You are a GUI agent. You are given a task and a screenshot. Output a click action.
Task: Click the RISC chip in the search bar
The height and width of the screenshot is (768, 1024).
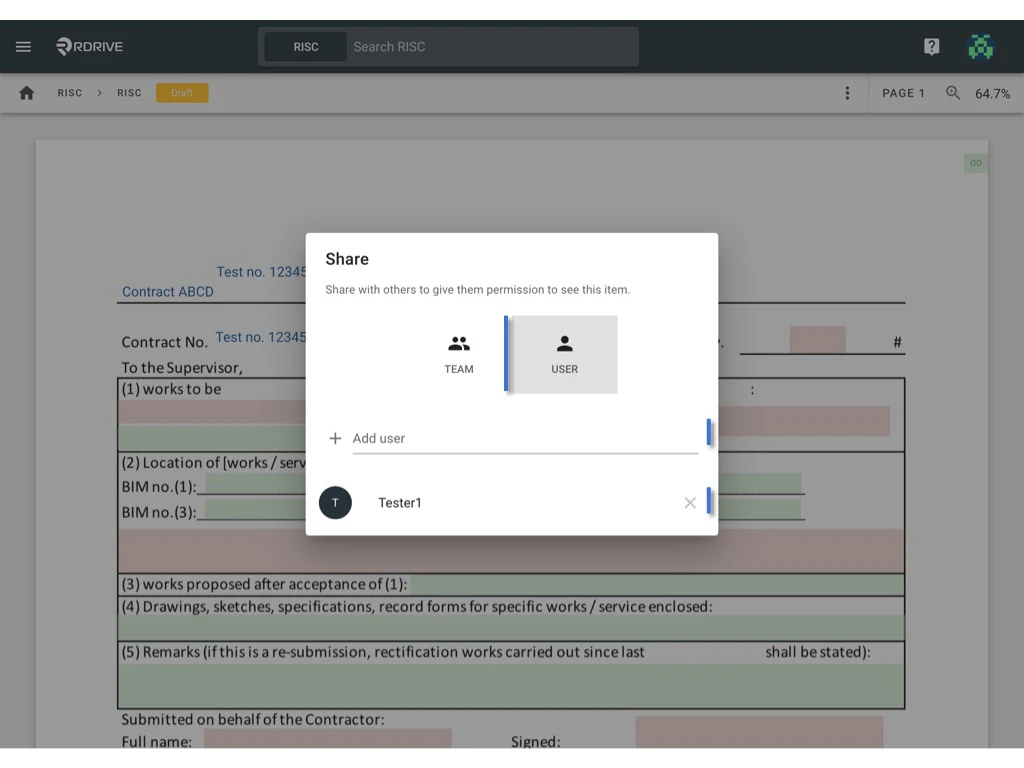pyautogui.click(x=305, y=46)
